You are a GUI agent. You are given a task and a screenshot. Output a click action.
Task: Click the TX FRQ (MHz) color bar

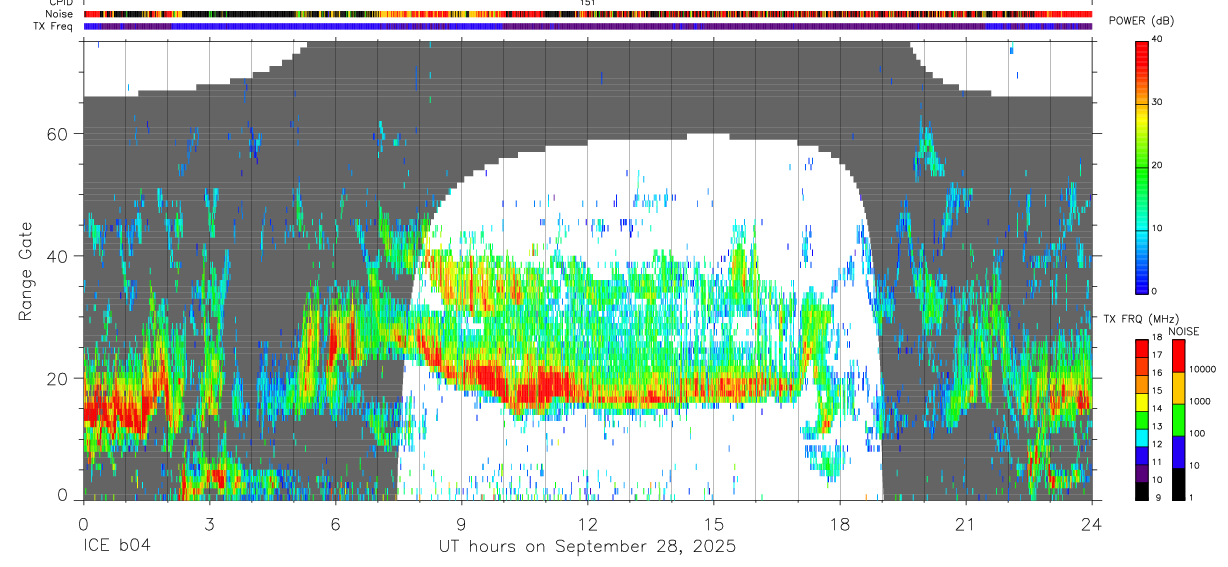click(x=1142, y=419)
